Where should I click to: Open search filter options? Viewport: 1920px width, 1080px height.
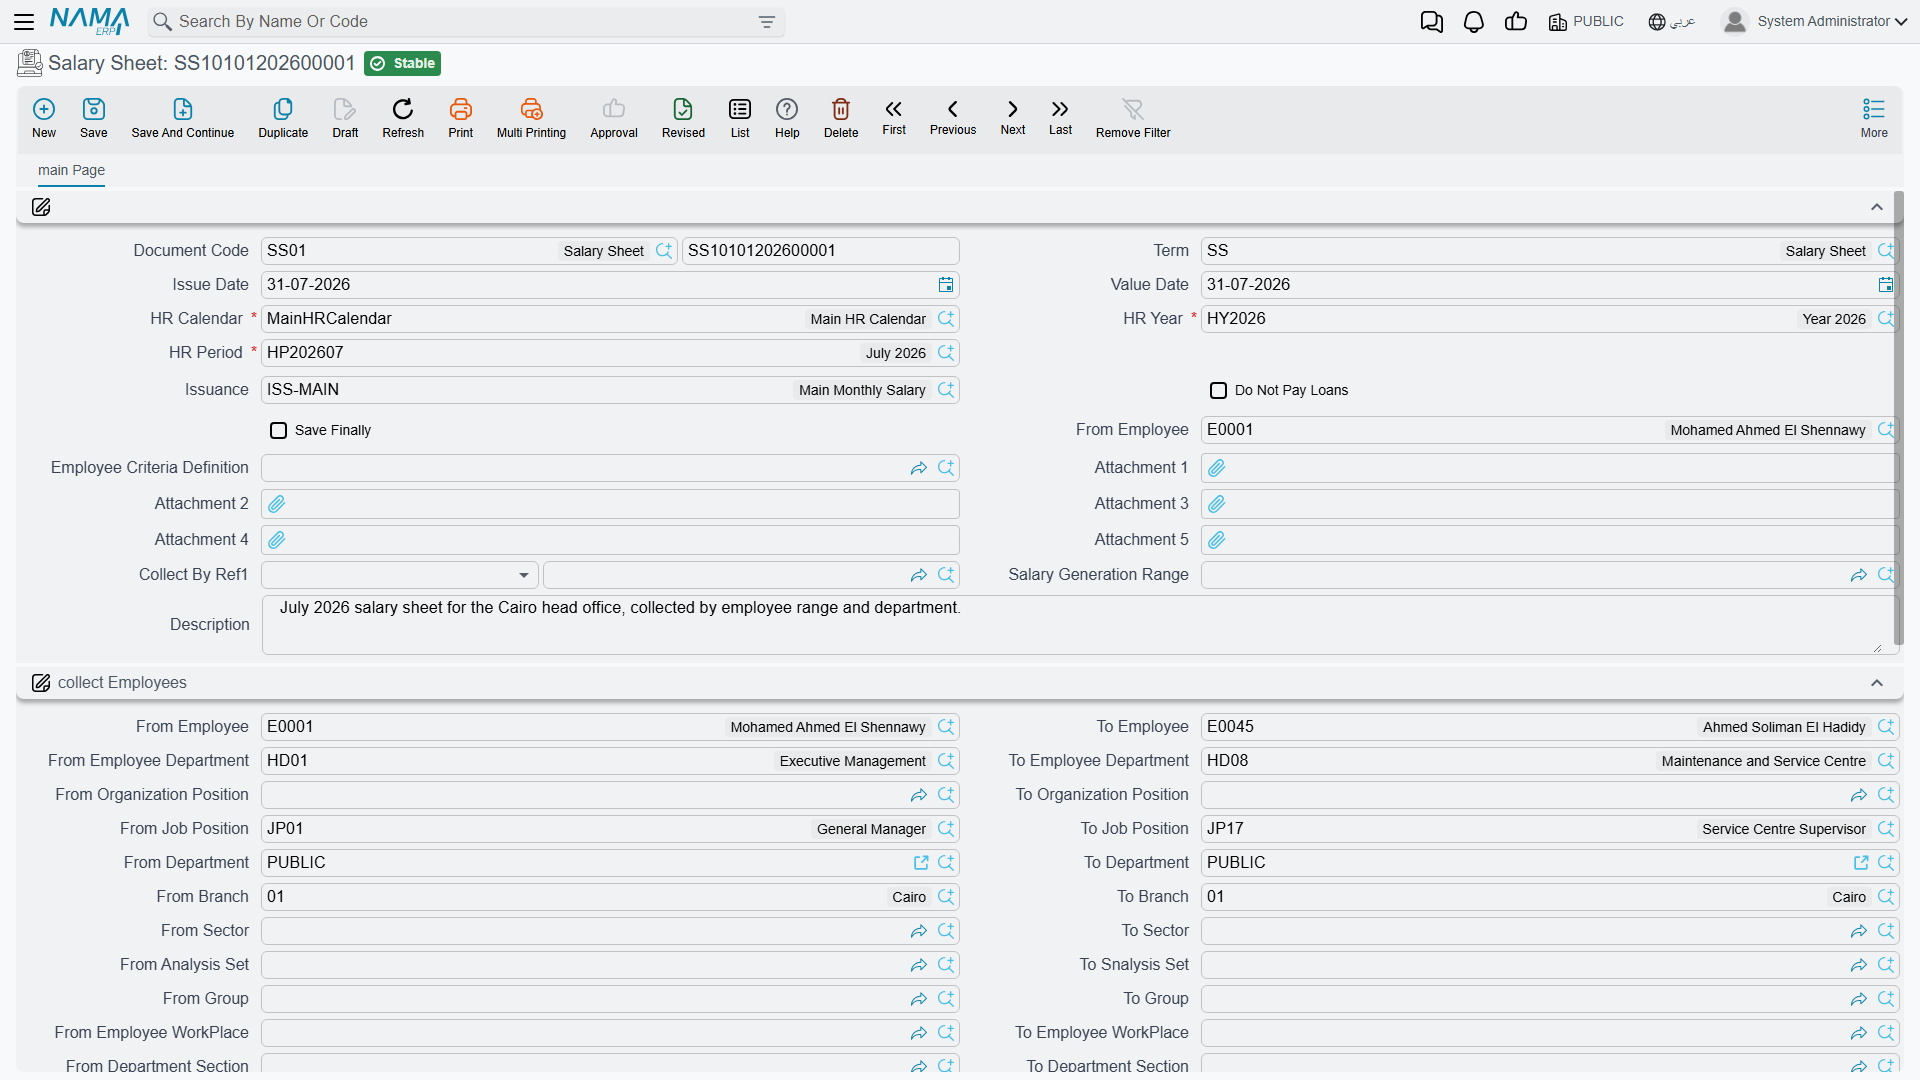767,22
